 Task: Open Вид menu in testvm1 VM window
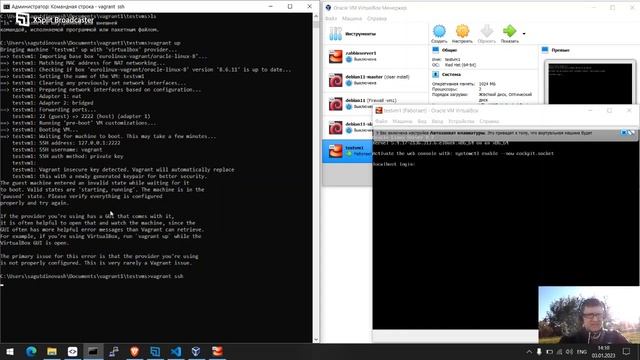(422, 121)
